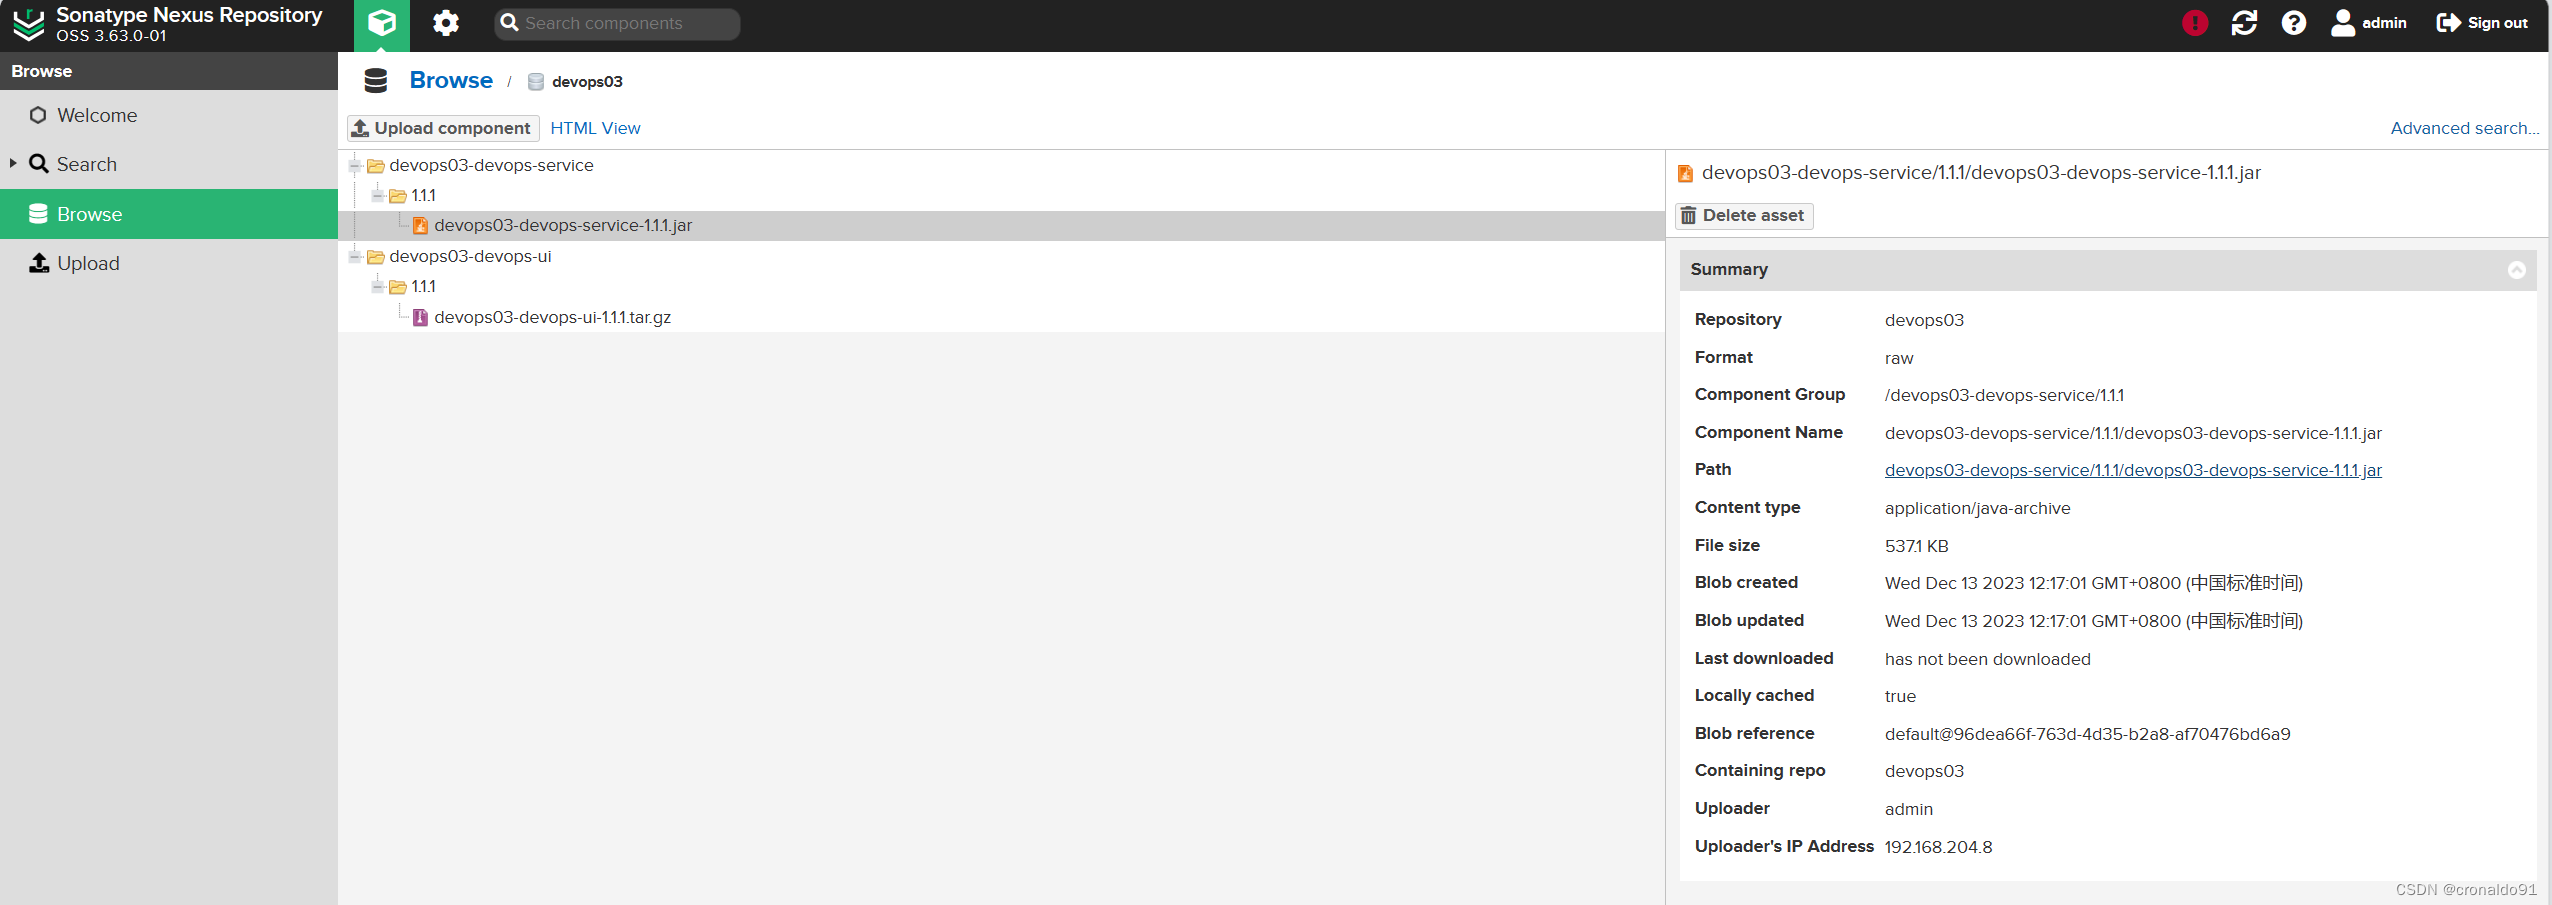Image resolution: width=2552 pixels, height=905 pixels.
Task: Focus the Search components input field
Action: pyautogui.click(x=617, y=23)
